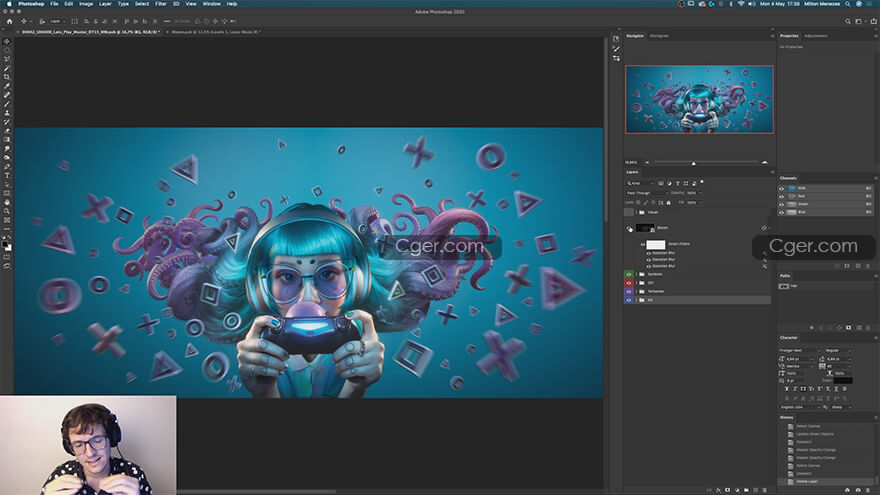The image size is (880, 495).
Task: Select the Eraser tool
Action: click(x=7, y=131)
